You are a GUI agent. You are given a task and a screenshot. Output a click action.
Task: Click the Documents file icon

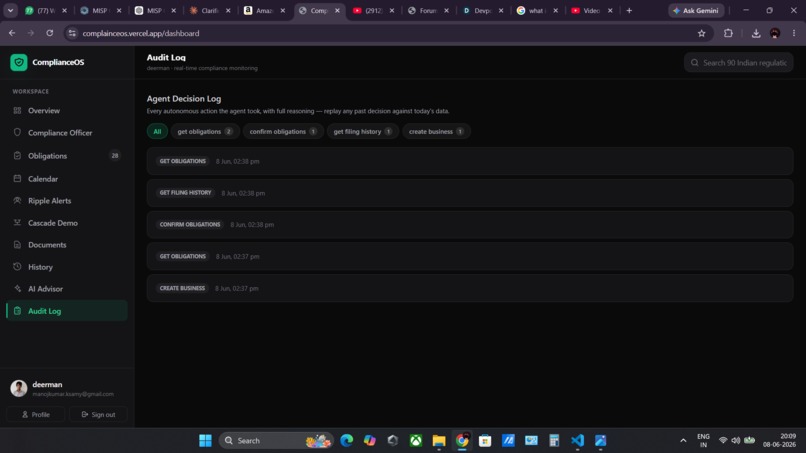point(17,245)
